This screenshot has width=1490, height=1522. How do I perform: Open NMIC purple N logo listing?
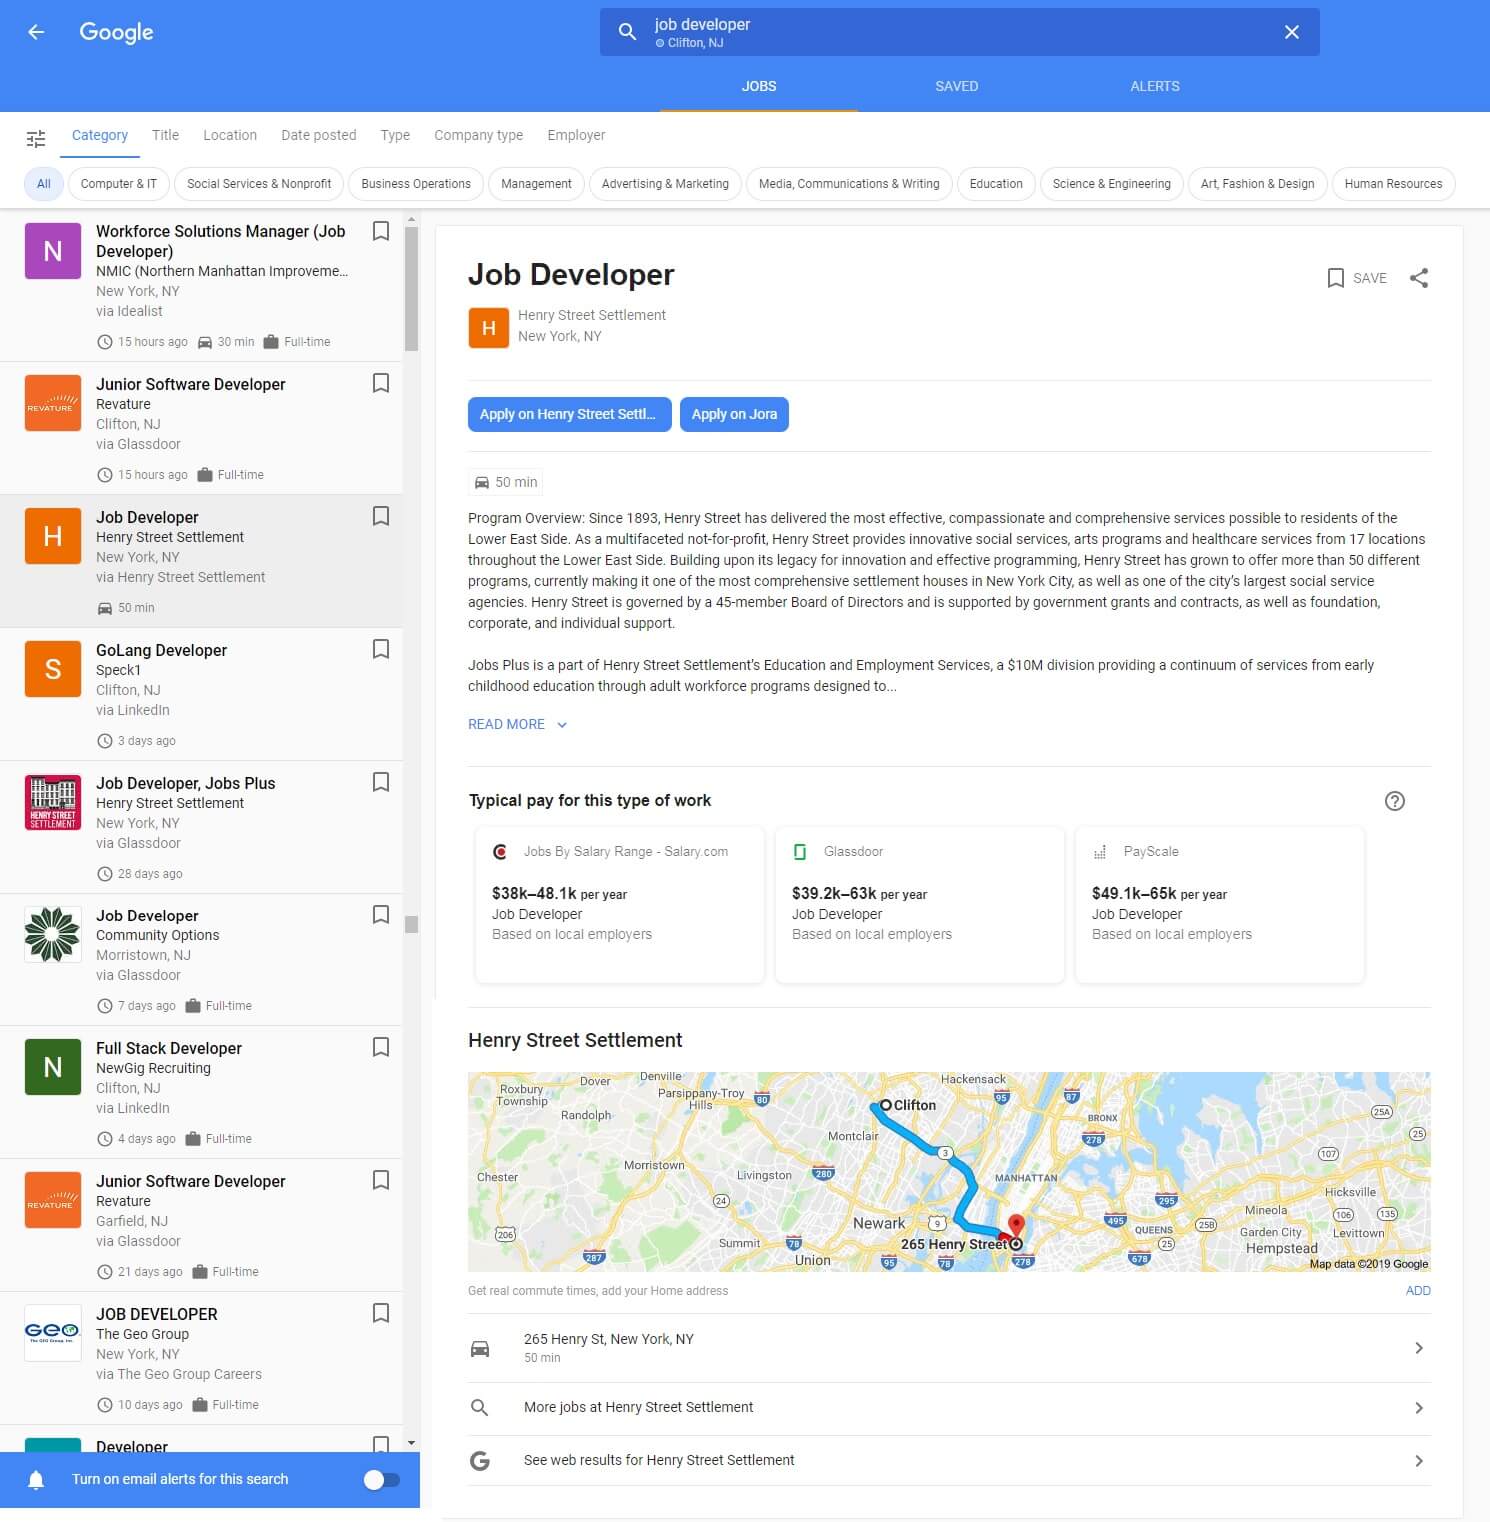coord(53,251)
